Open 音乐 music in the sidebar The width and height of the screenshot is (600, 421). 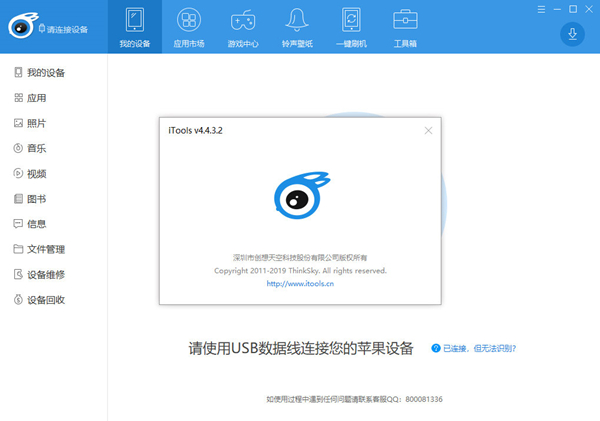[x=30, y=148]
